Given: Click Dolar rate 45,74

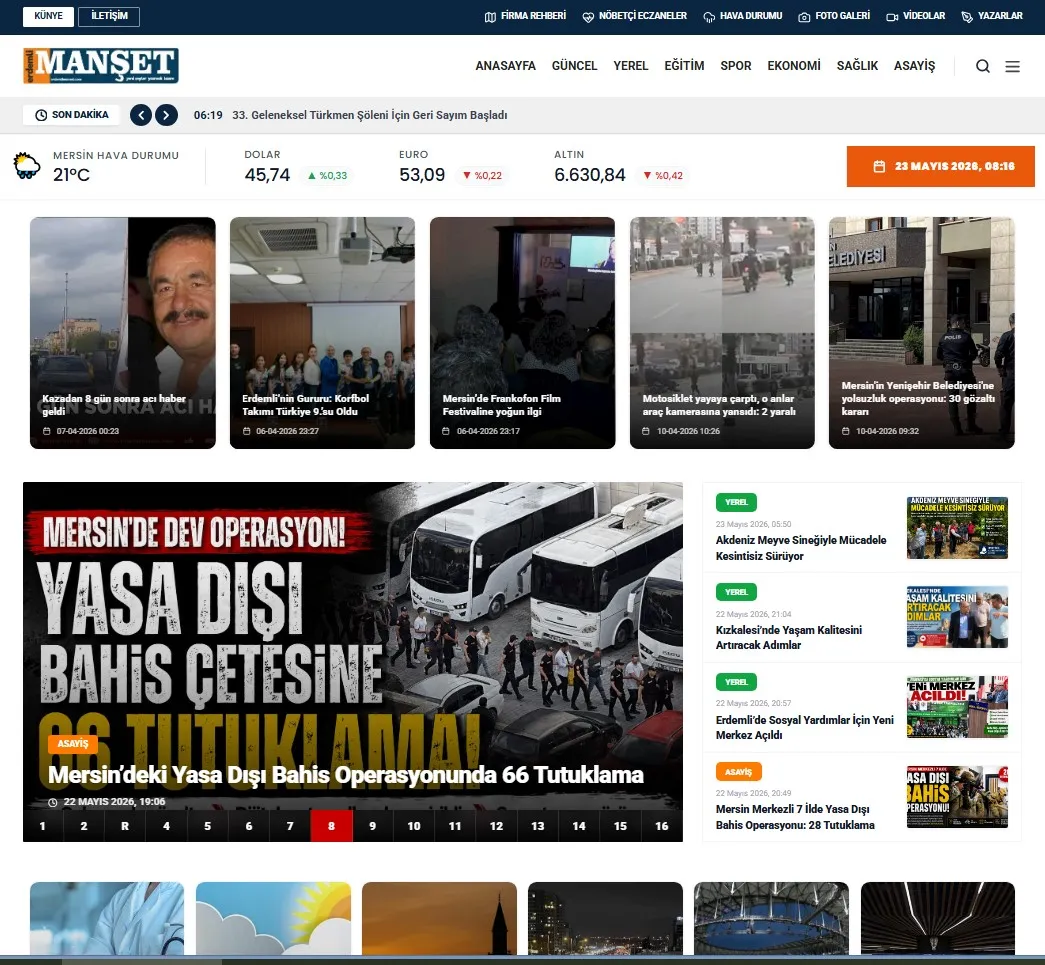Looking at the screenshot, I should (x=267, y=175).
